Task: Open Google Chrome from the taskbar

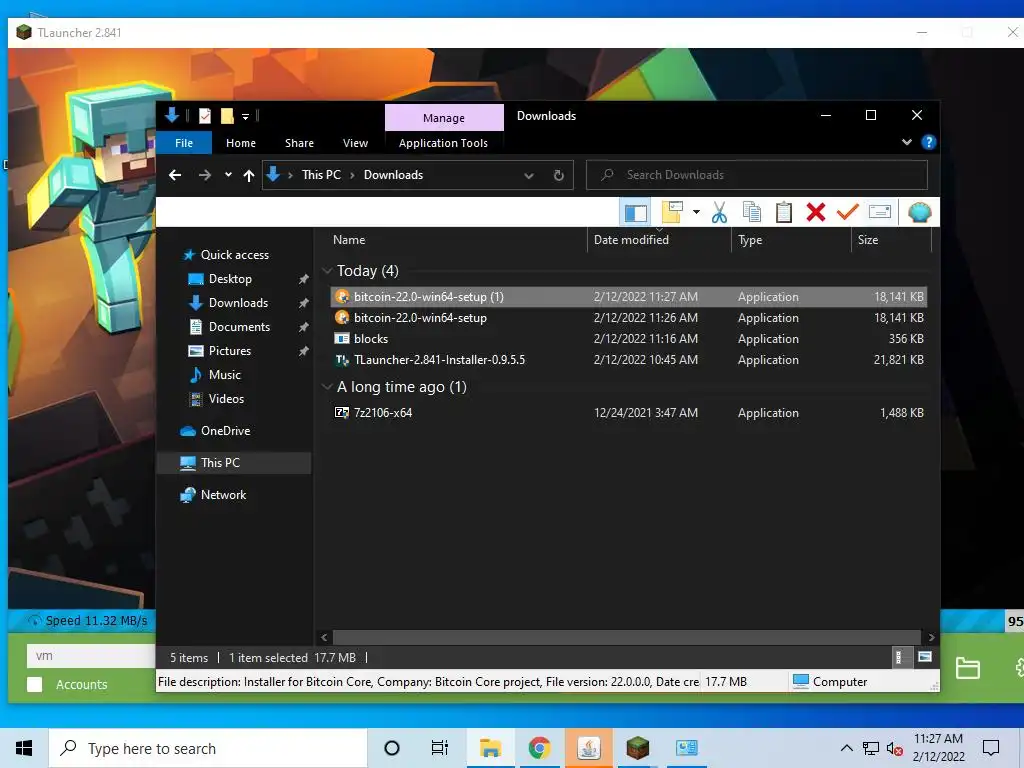Action: point(539,748)
